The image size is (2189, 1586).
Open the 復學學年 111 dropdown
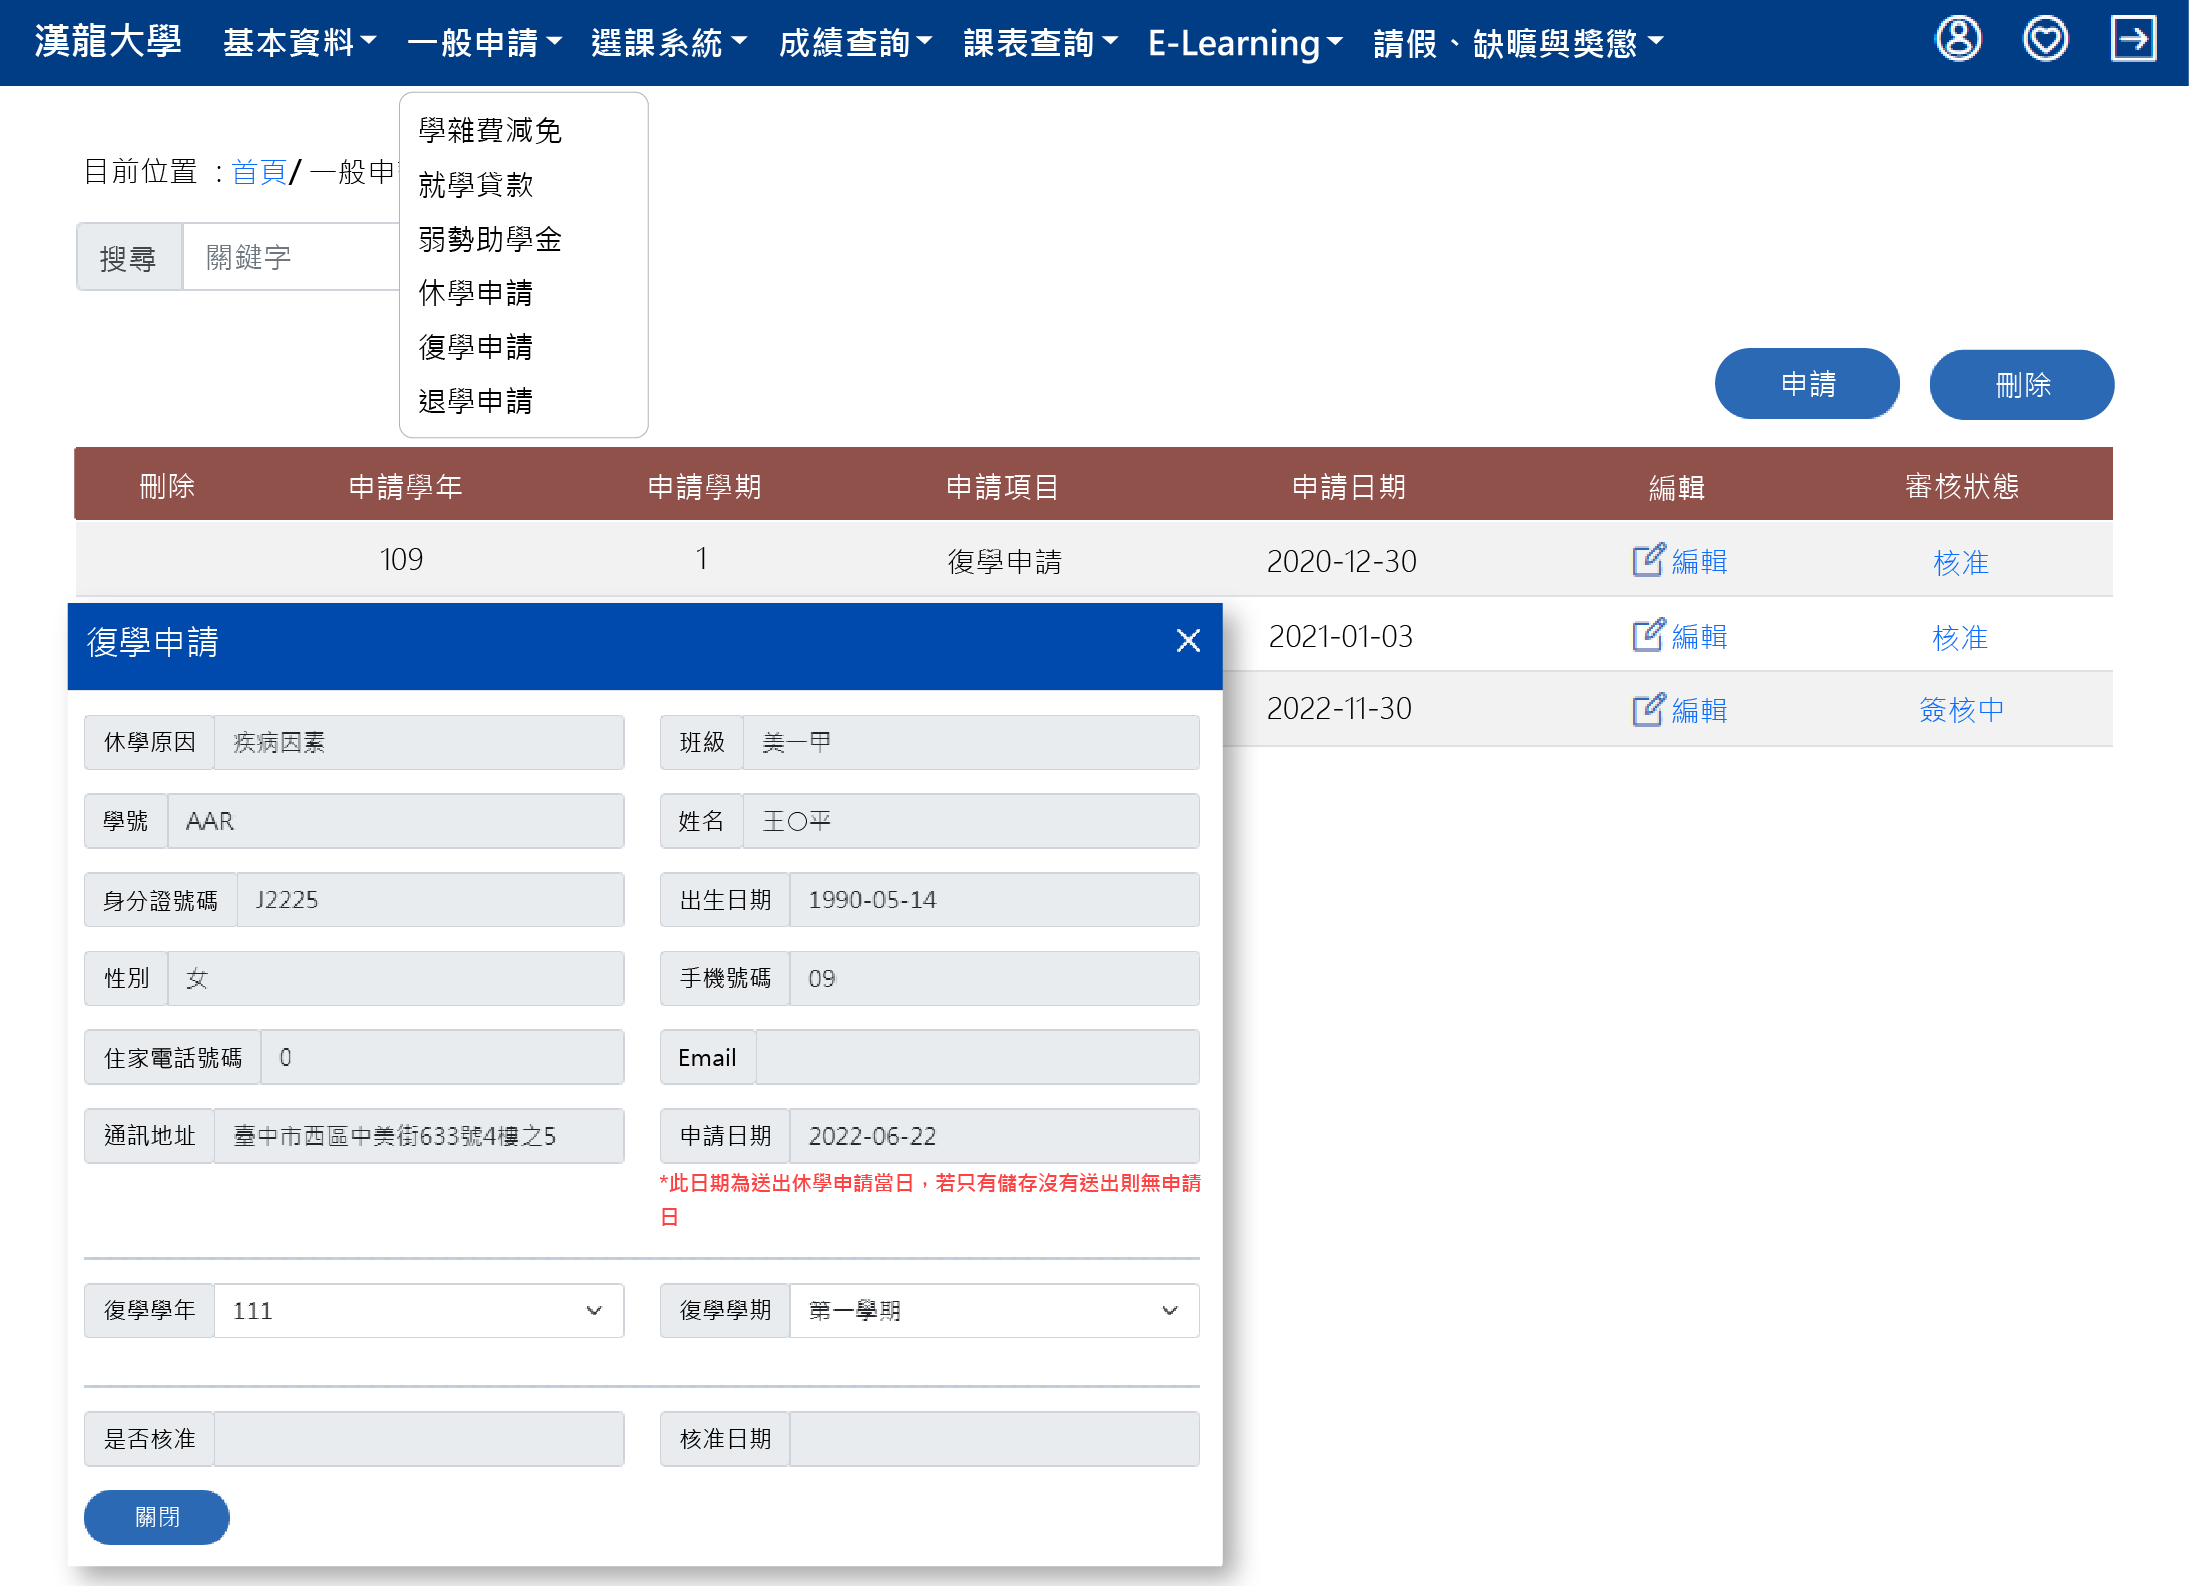pos(419,1311)
